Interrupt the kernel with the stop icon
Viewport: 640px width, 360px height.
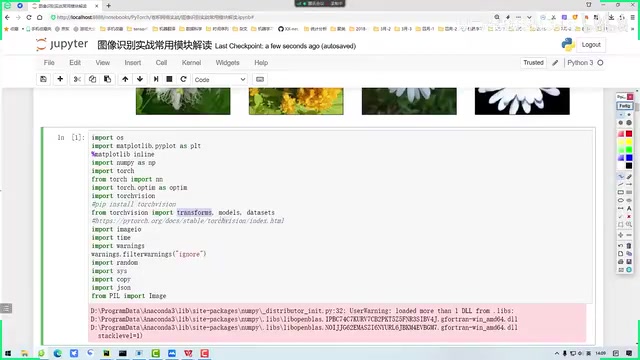(169, 79)
